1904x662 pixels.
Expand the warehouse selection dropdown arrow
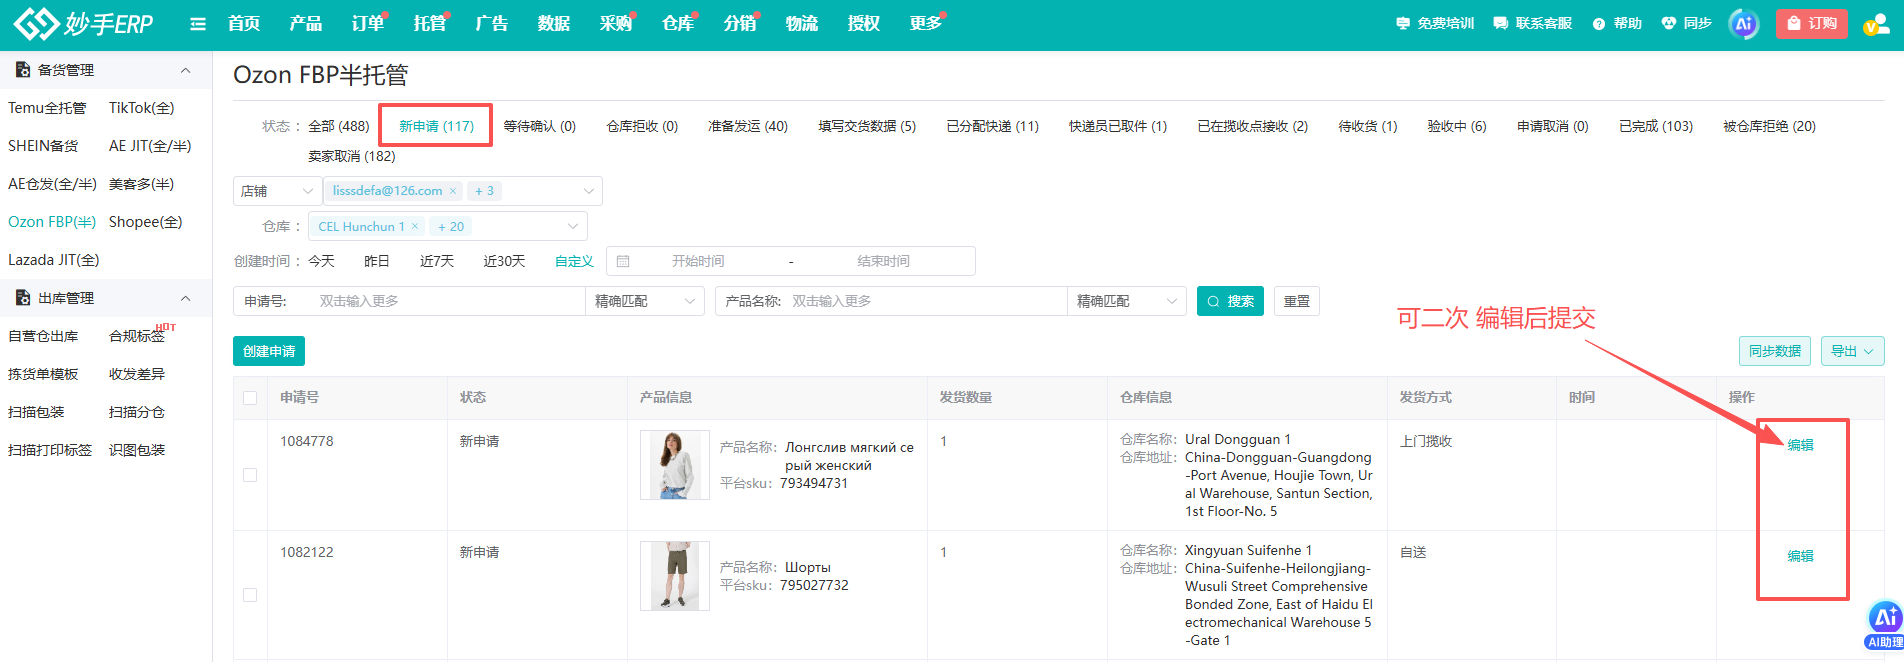573,227
